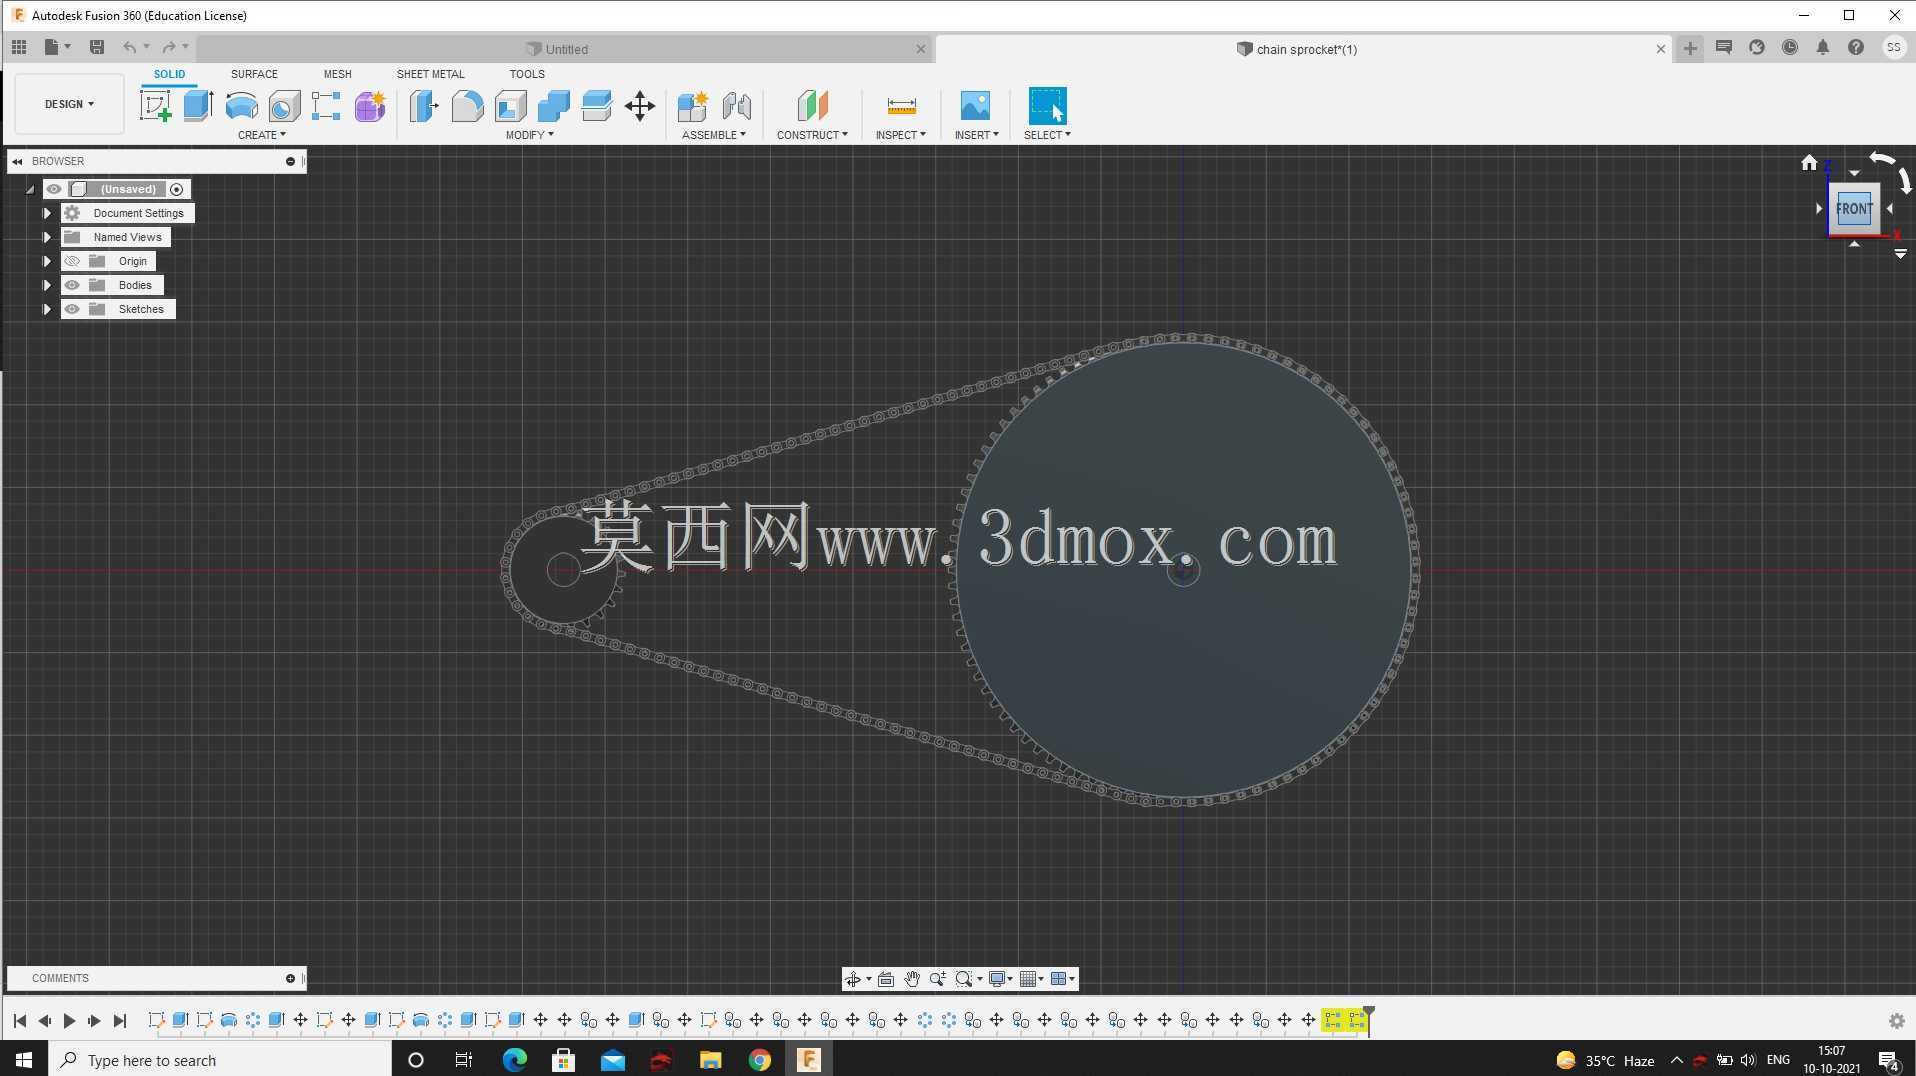Viewport: 1916px width, 1076px height.
Task: Open the CREATE dropdown menu
Action: (261, 135)
